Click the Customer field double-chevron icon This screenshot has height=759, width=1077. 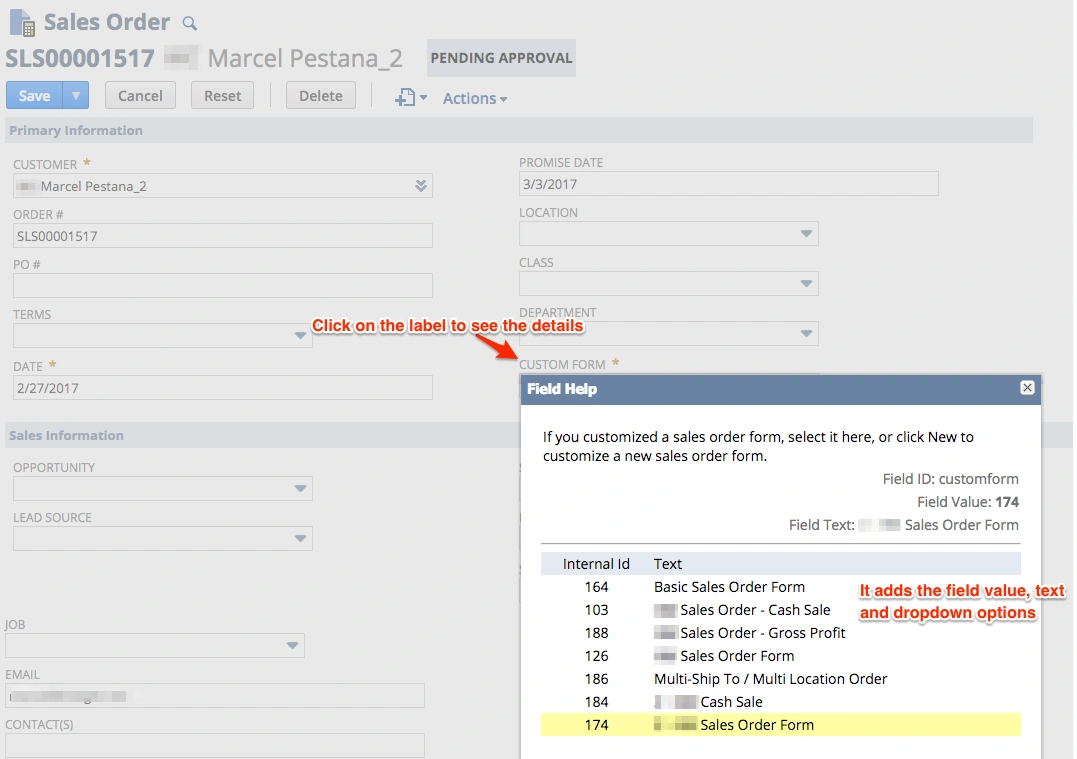pyautogui.click(x=421, y=186)
